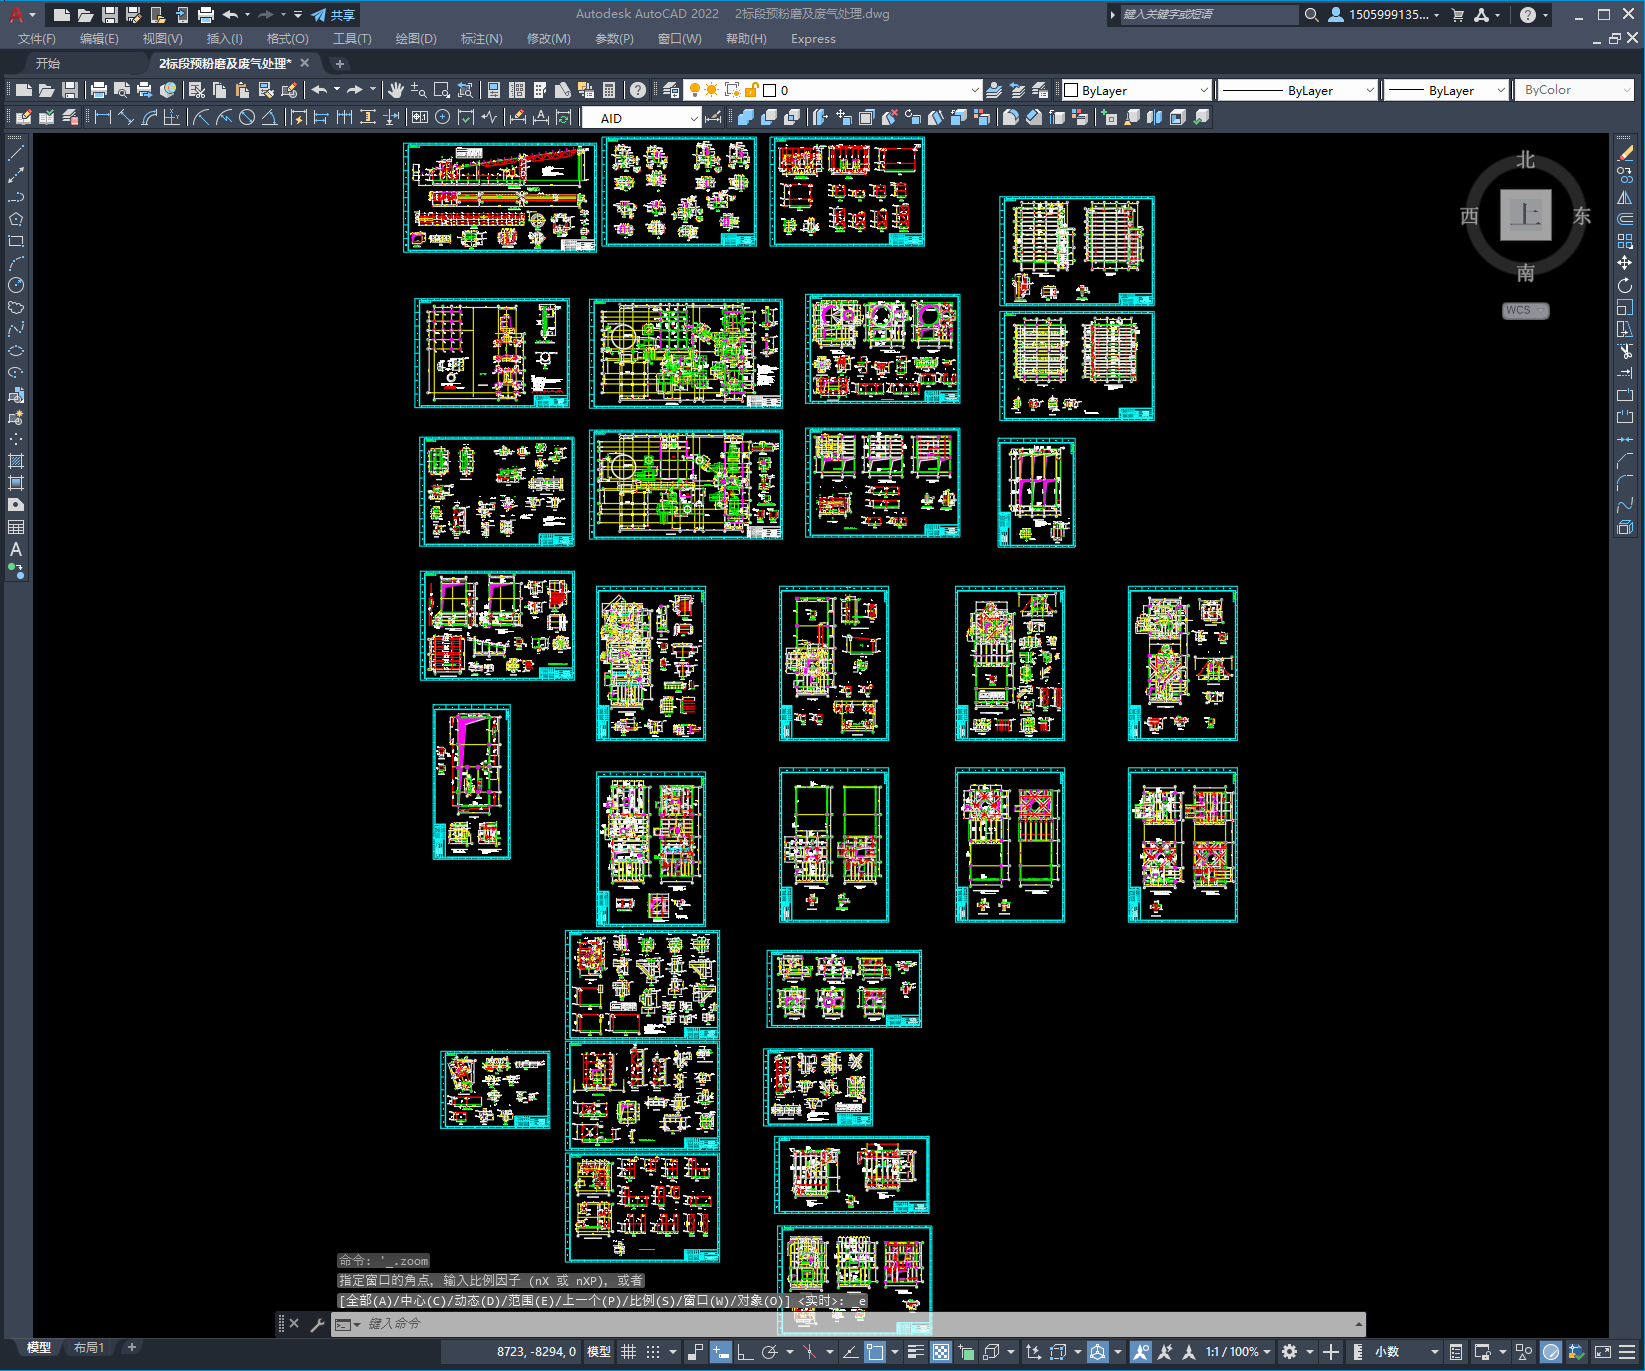The width and height of the screenshot is (1645, 1371).
Task: Add a new layout with plus button
Action: [131, 1348]
